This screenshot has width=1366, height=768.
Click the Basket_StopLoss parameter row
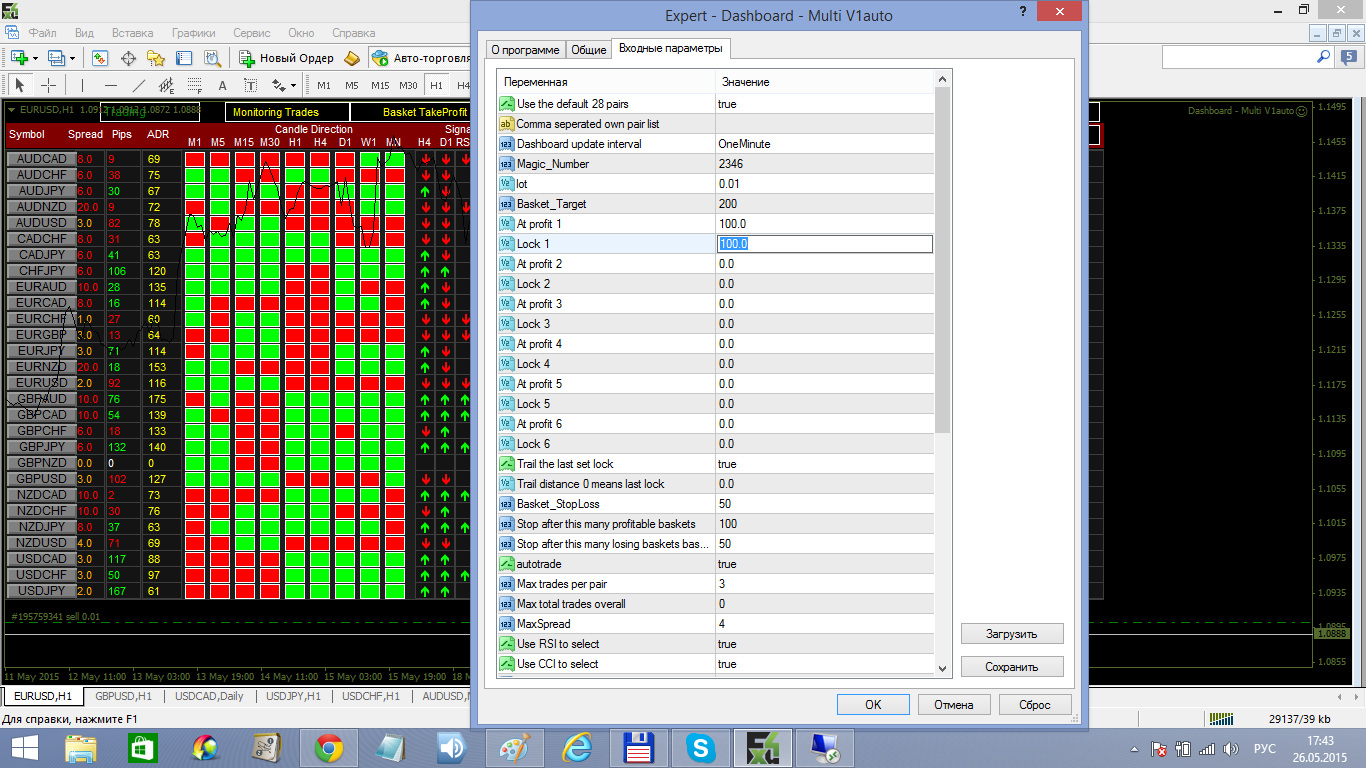[x=716, y=504]
